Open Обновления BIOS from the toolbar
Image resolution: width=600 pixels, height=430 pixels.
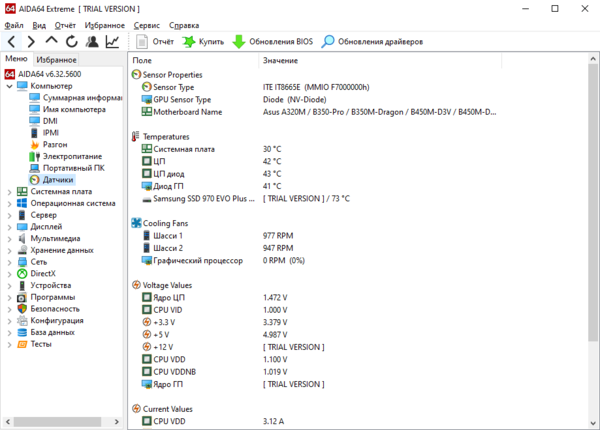coord(272,41)
